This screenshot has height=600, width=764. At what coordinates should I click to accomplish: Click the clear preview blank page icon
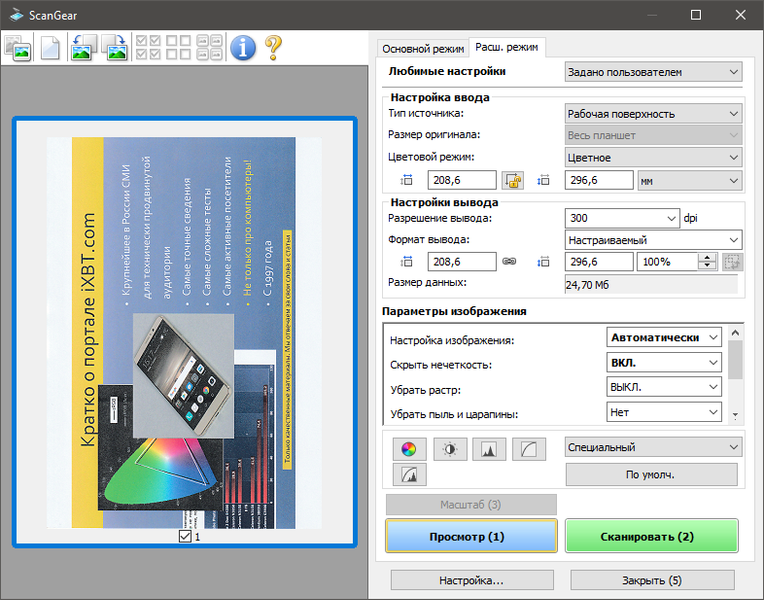[x=50, y=48]
